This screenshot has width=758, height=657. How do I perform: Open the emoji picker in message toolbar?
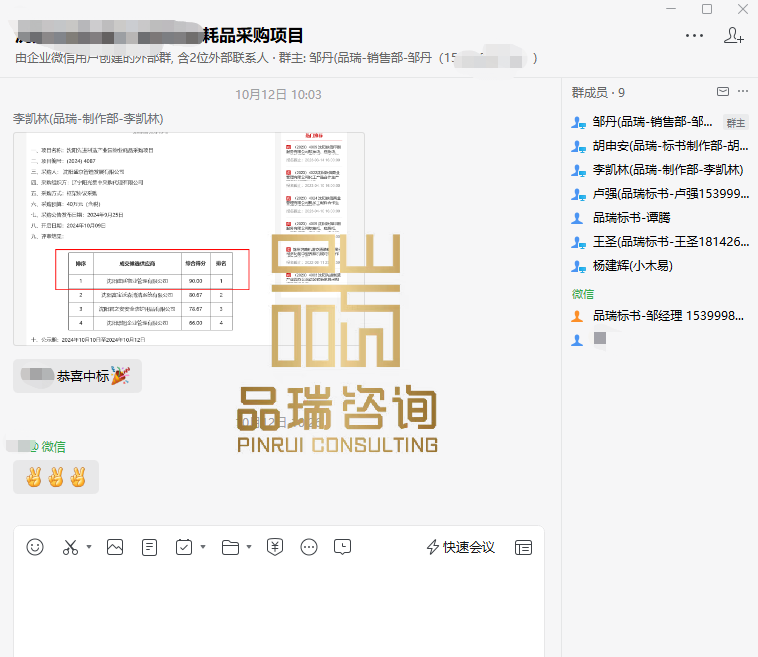tap(35, 547)
